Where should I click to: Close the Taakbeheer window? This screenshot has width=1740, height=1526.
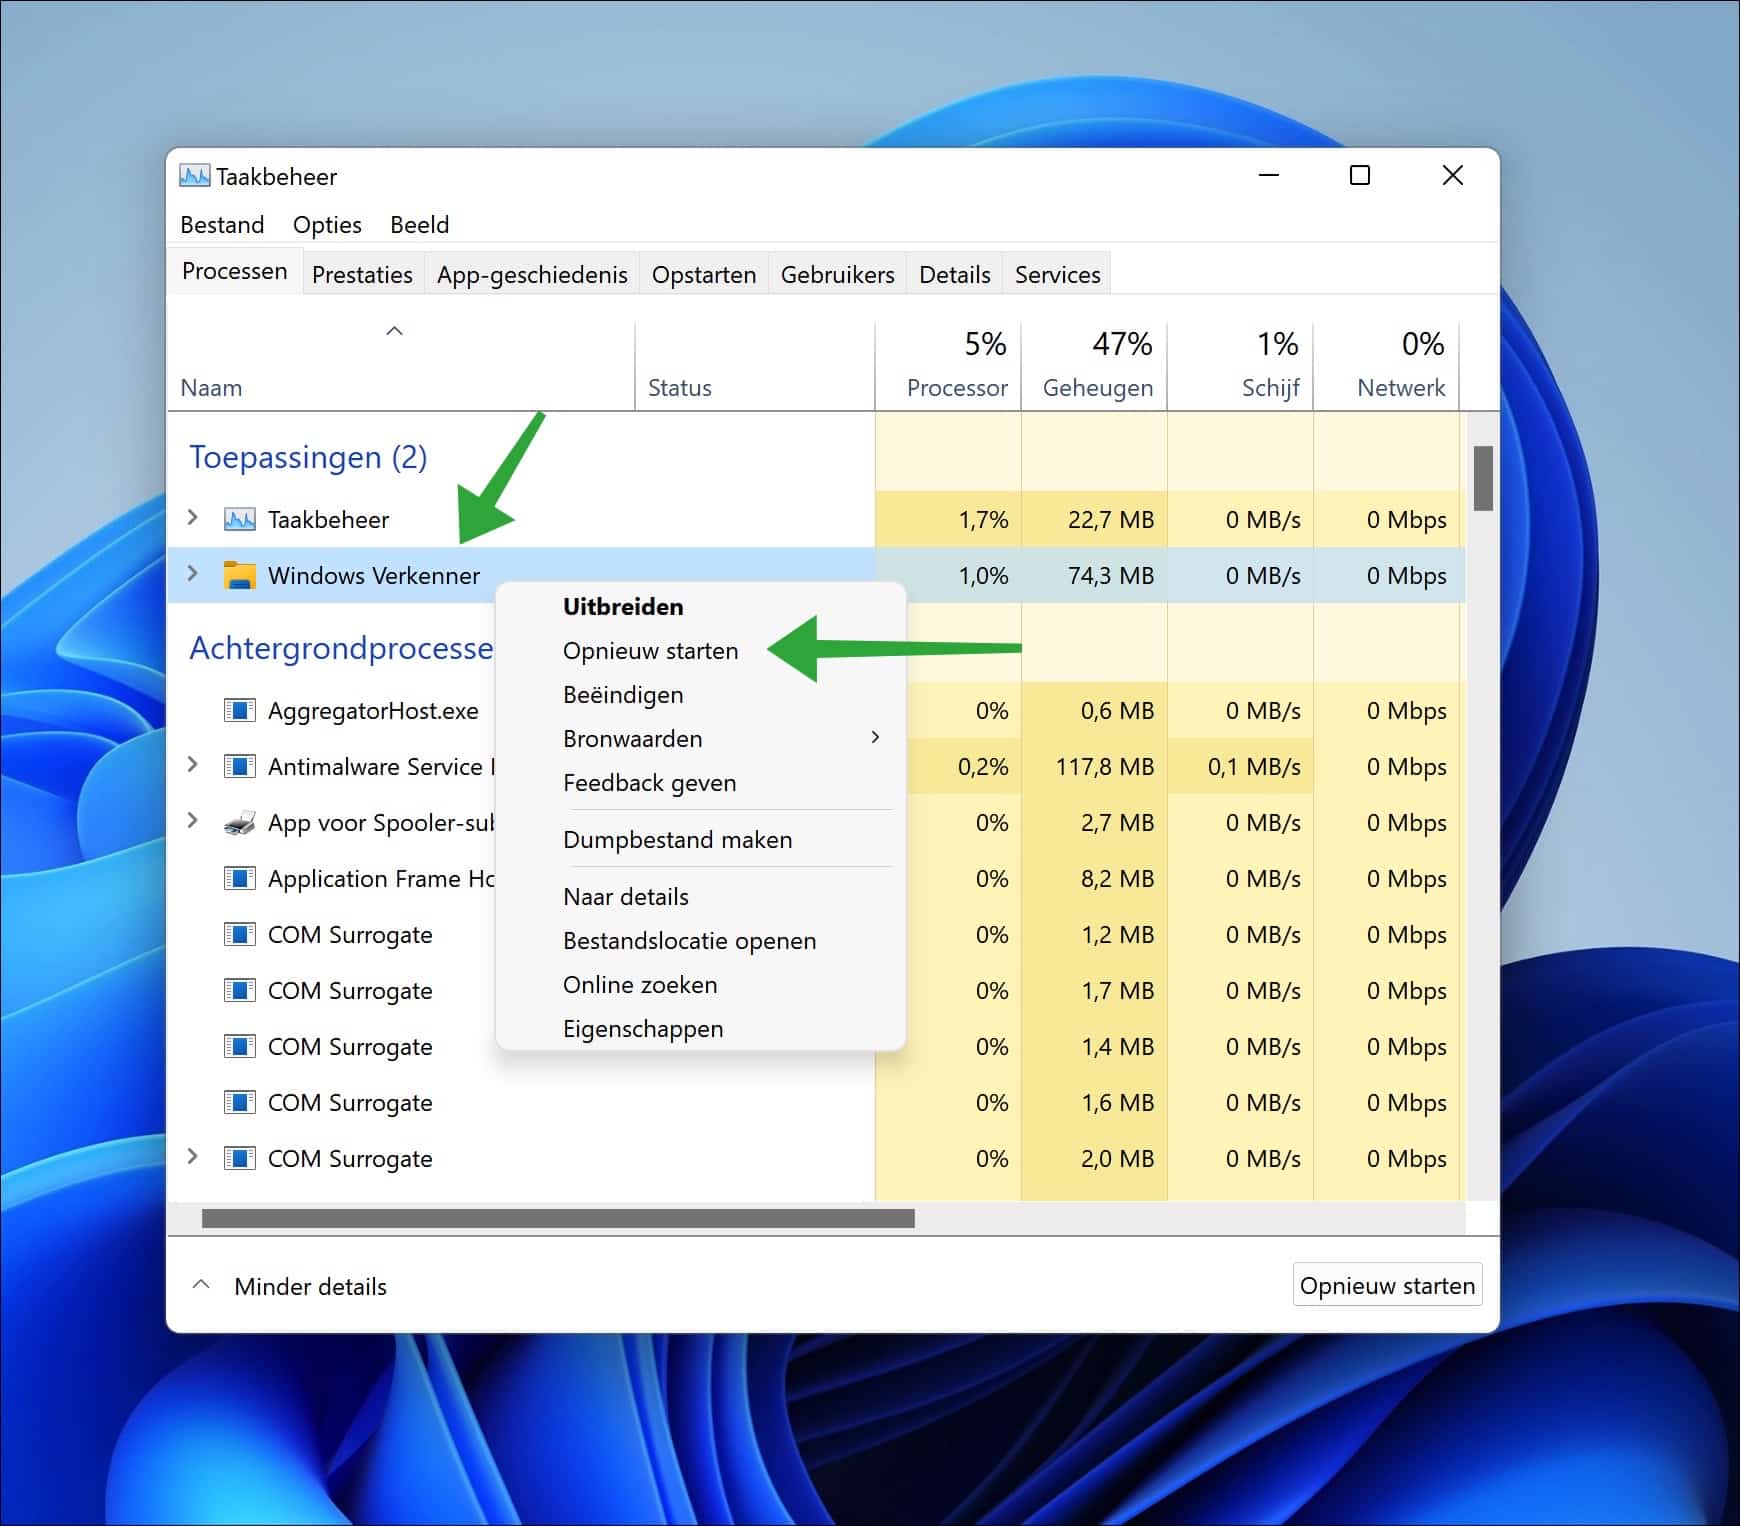1453,176
